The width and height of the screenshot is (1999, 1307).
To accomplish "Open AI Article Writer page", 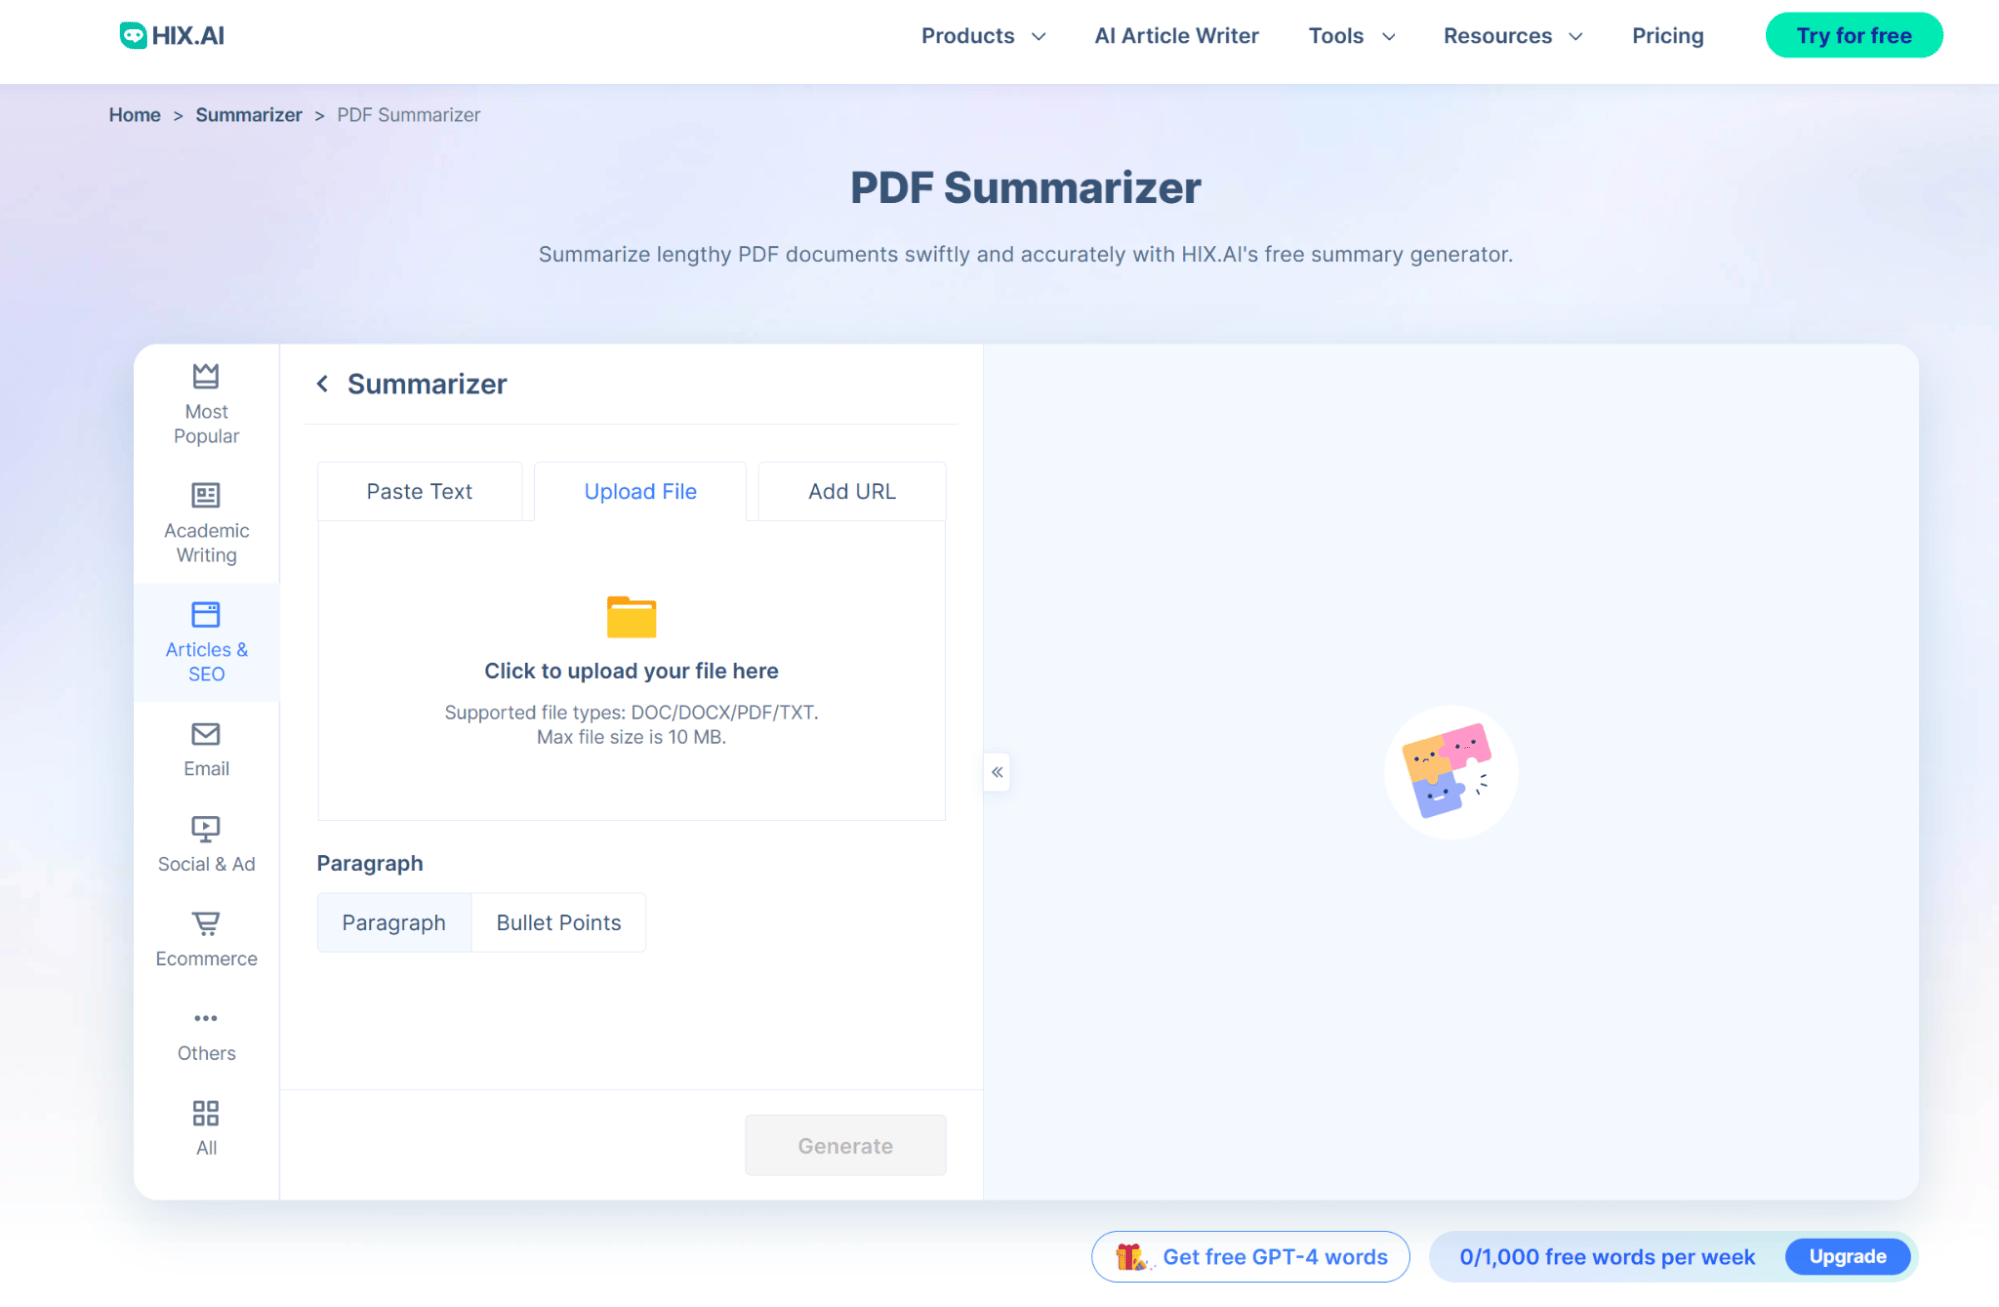I will pyautogui.click(x=1176, y=36).
